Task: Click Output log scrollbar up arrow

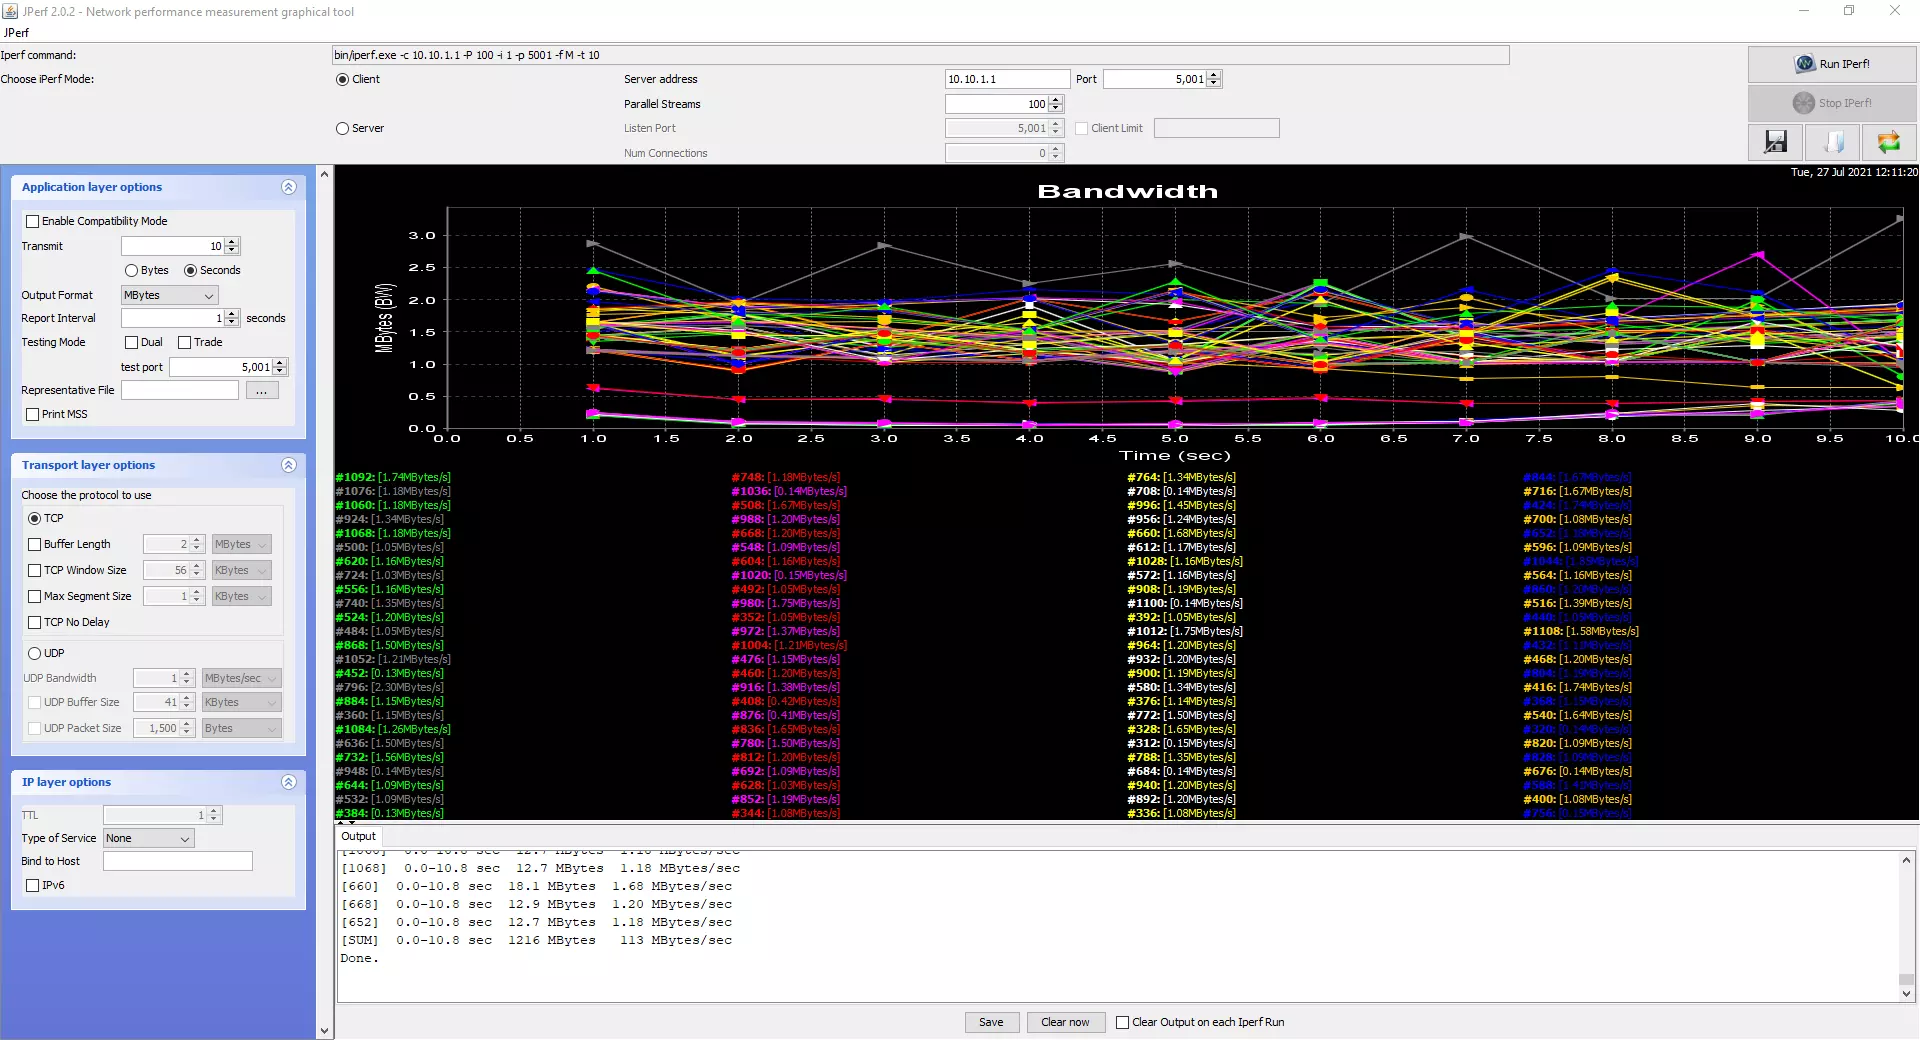Action: [x=1906, y=860]
